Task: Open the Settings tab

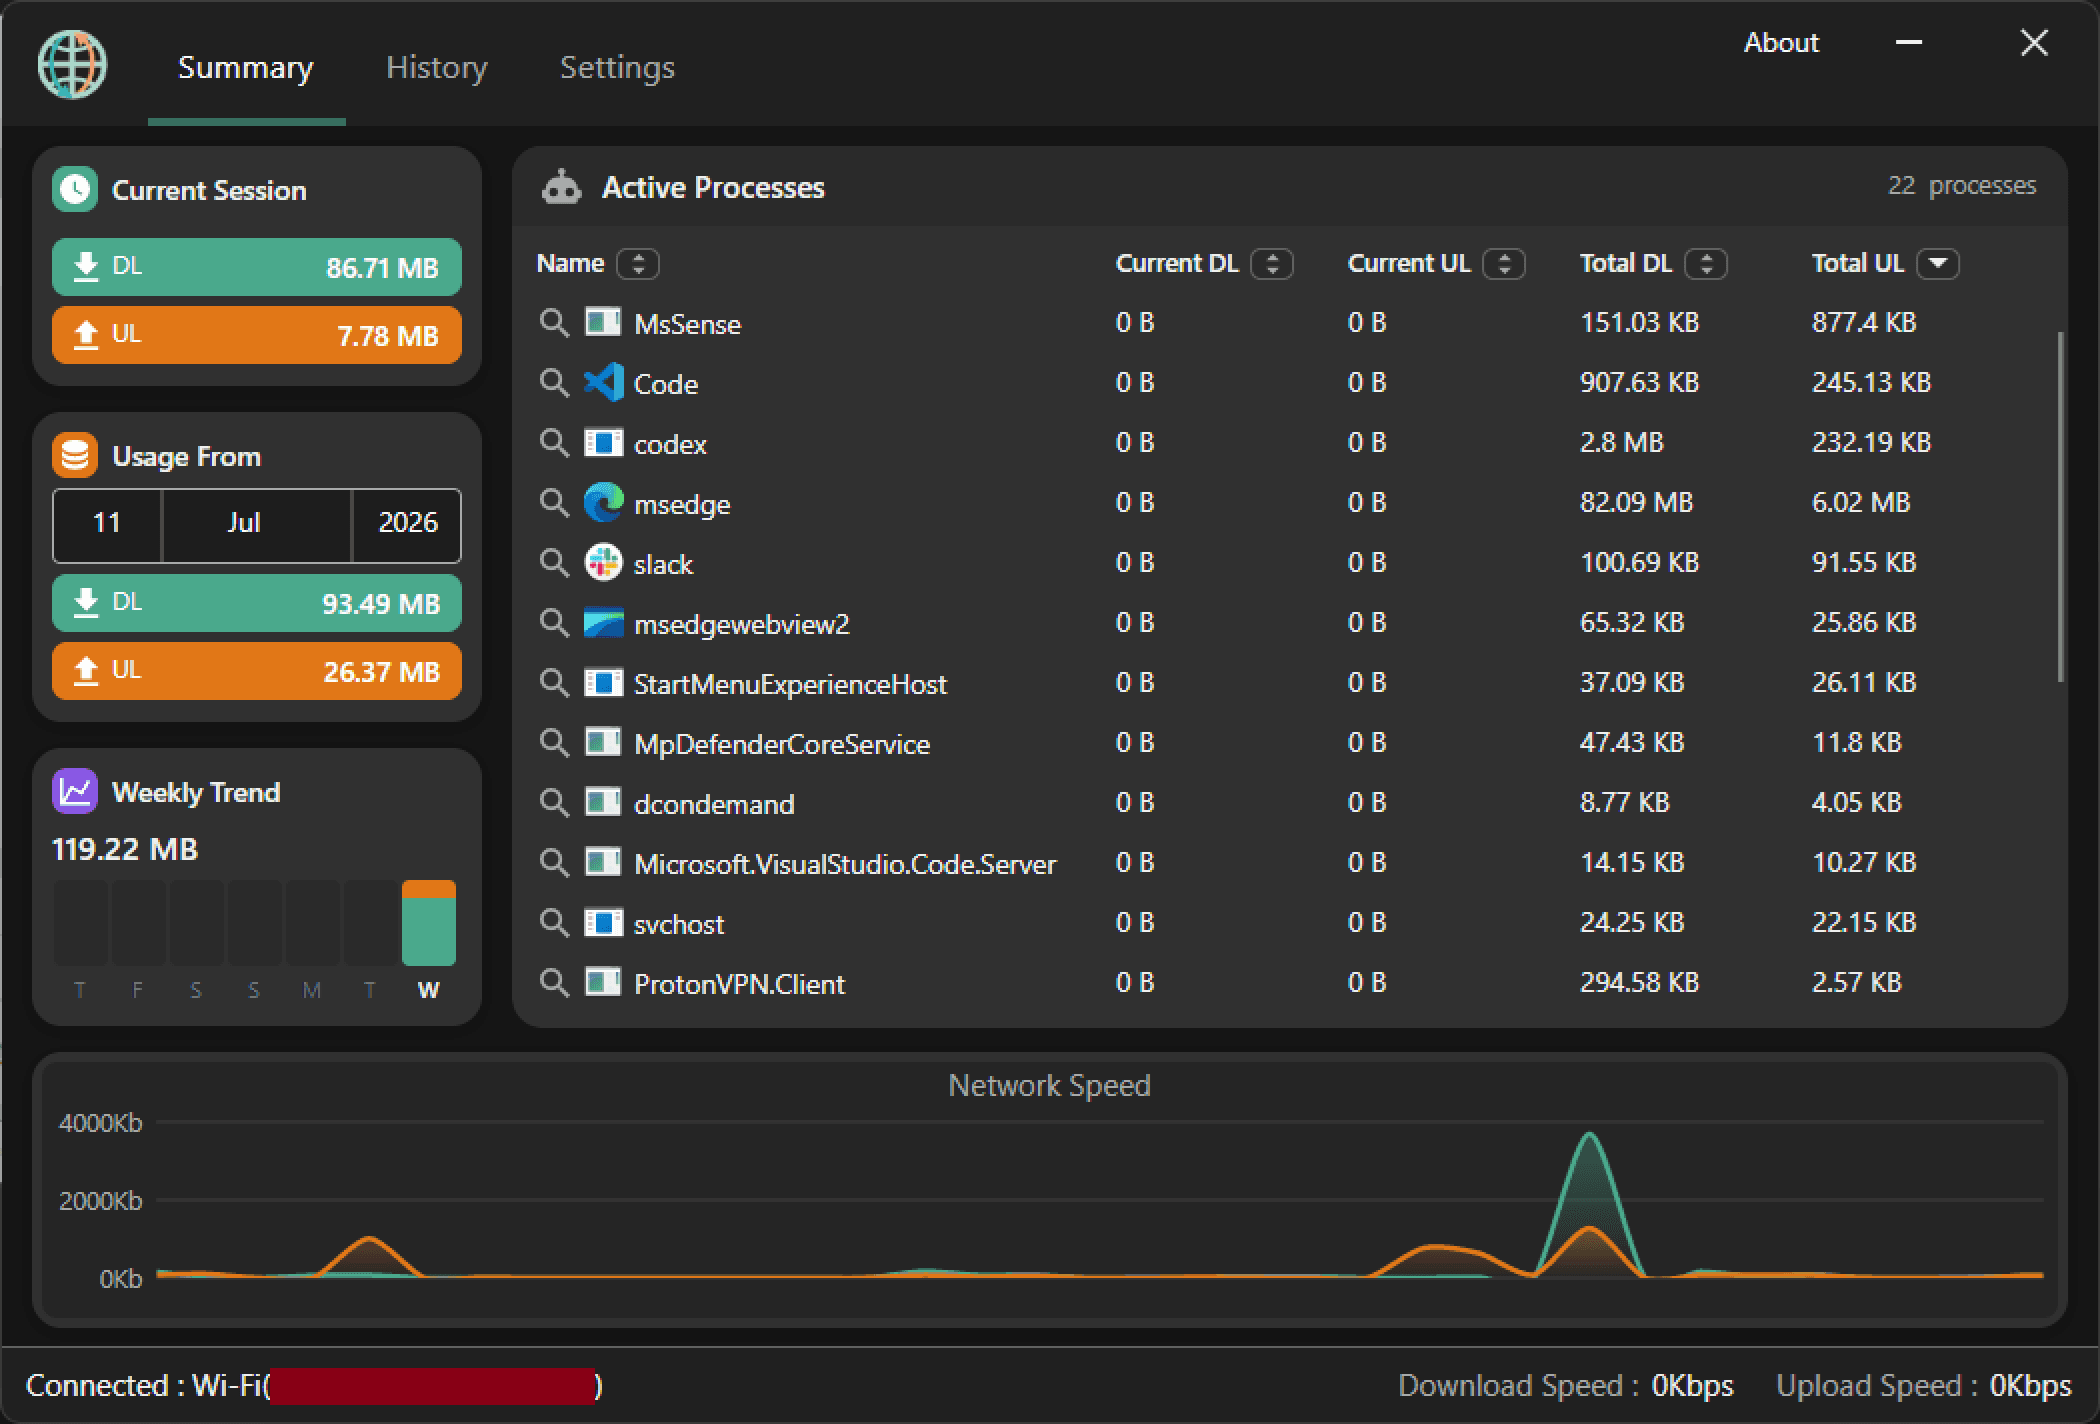Action: coord(617,67)
